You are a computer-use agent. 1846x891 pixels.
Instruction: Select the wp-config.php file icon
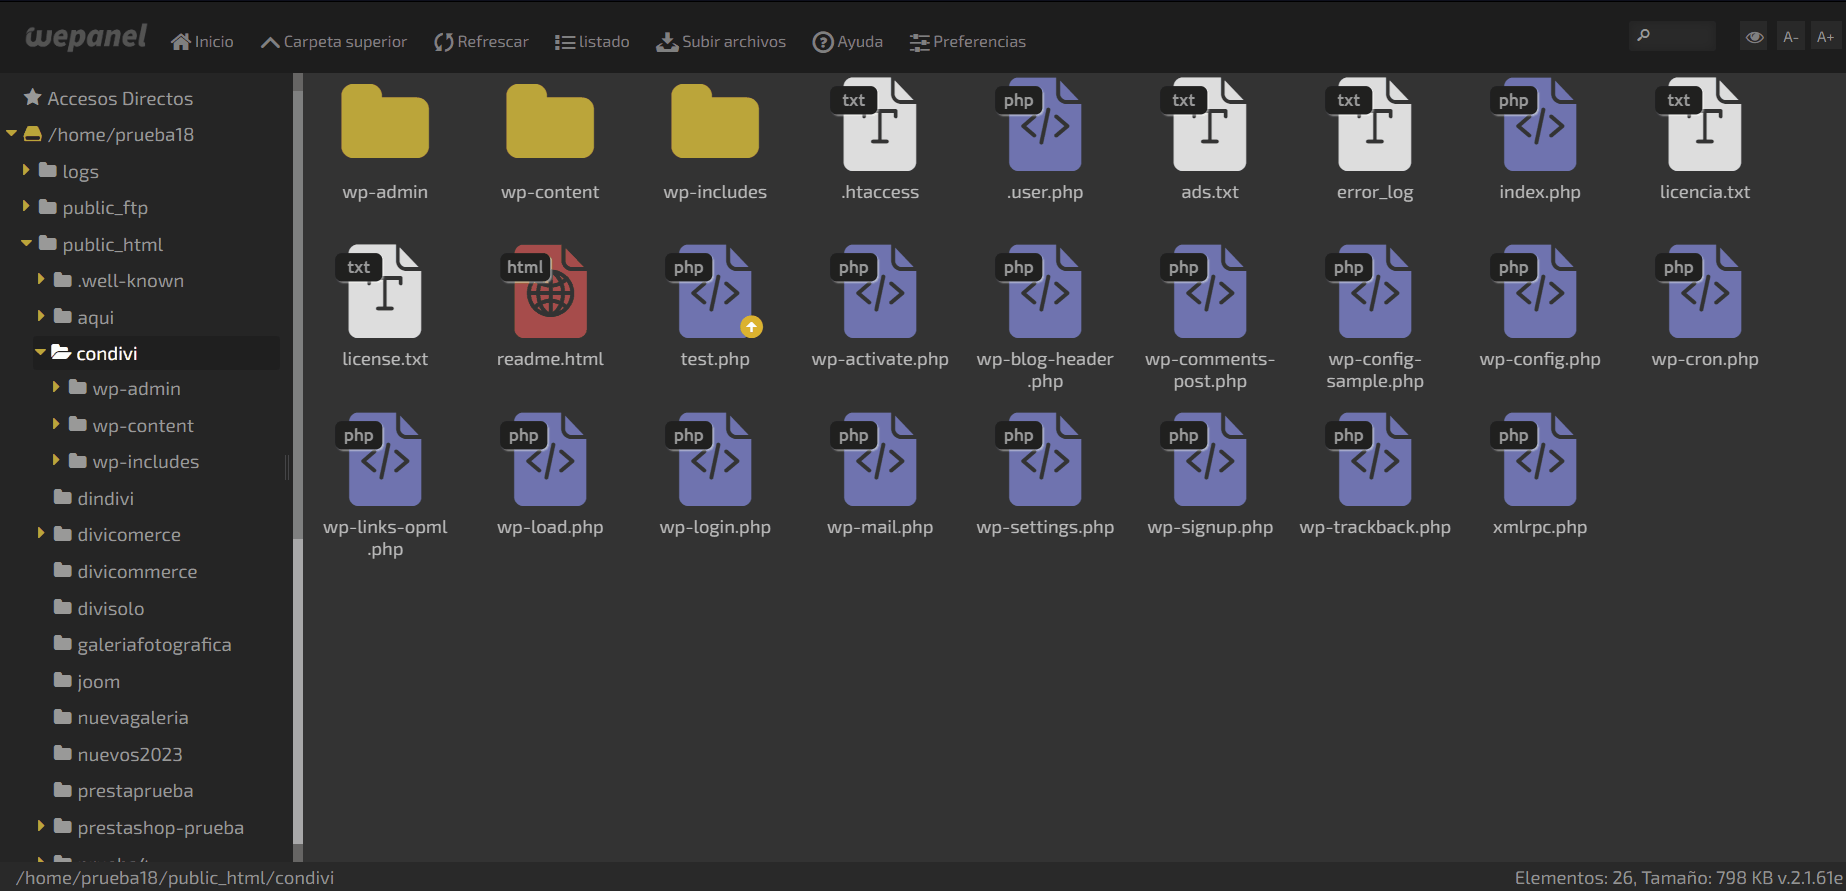pyautogui.click(x=1539, y=292)
